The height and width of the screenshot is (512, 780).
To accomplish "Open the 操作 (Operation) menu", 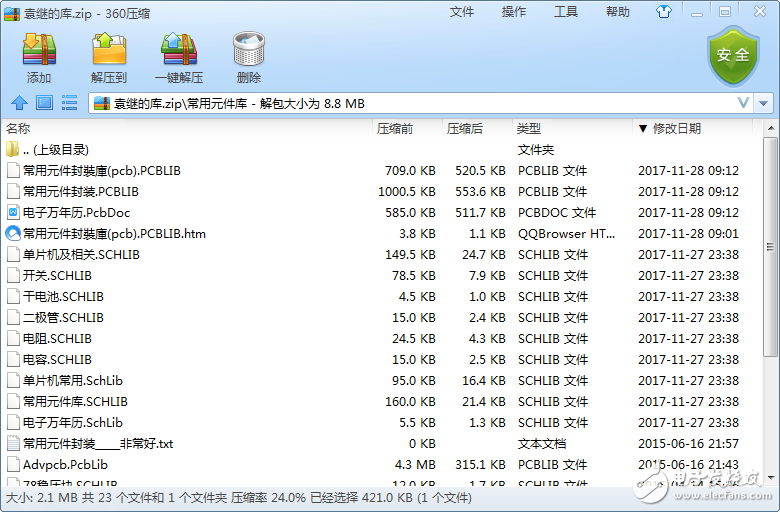I will [514, 12].
